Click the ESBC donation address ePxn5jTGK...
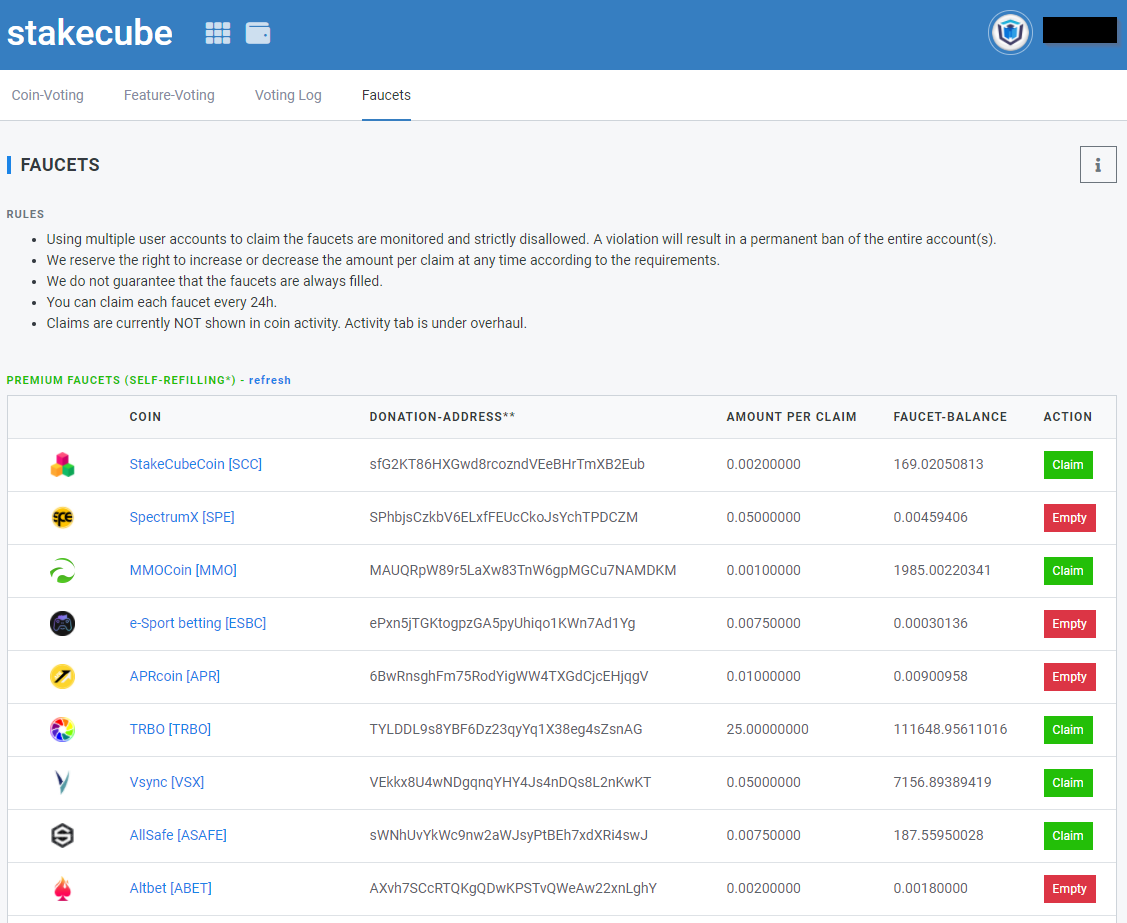Screen dimensions: 1127x923 point(502,623)
